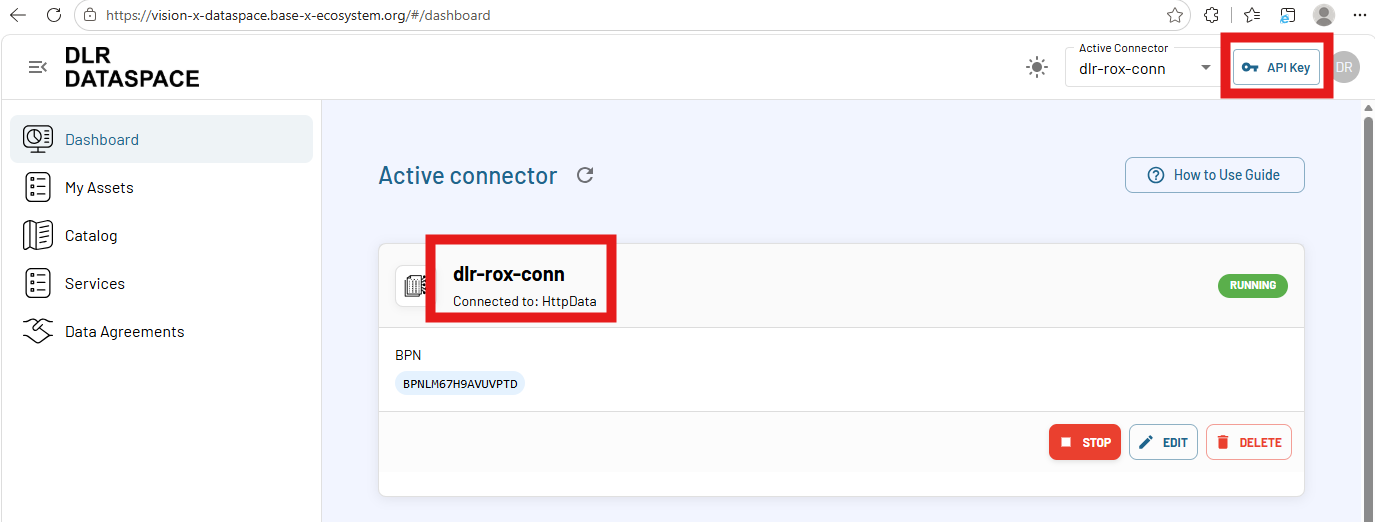The image size is (1375, 522).
Task: Toggle light/dark theme sun icon
Action: point(1037,67)
